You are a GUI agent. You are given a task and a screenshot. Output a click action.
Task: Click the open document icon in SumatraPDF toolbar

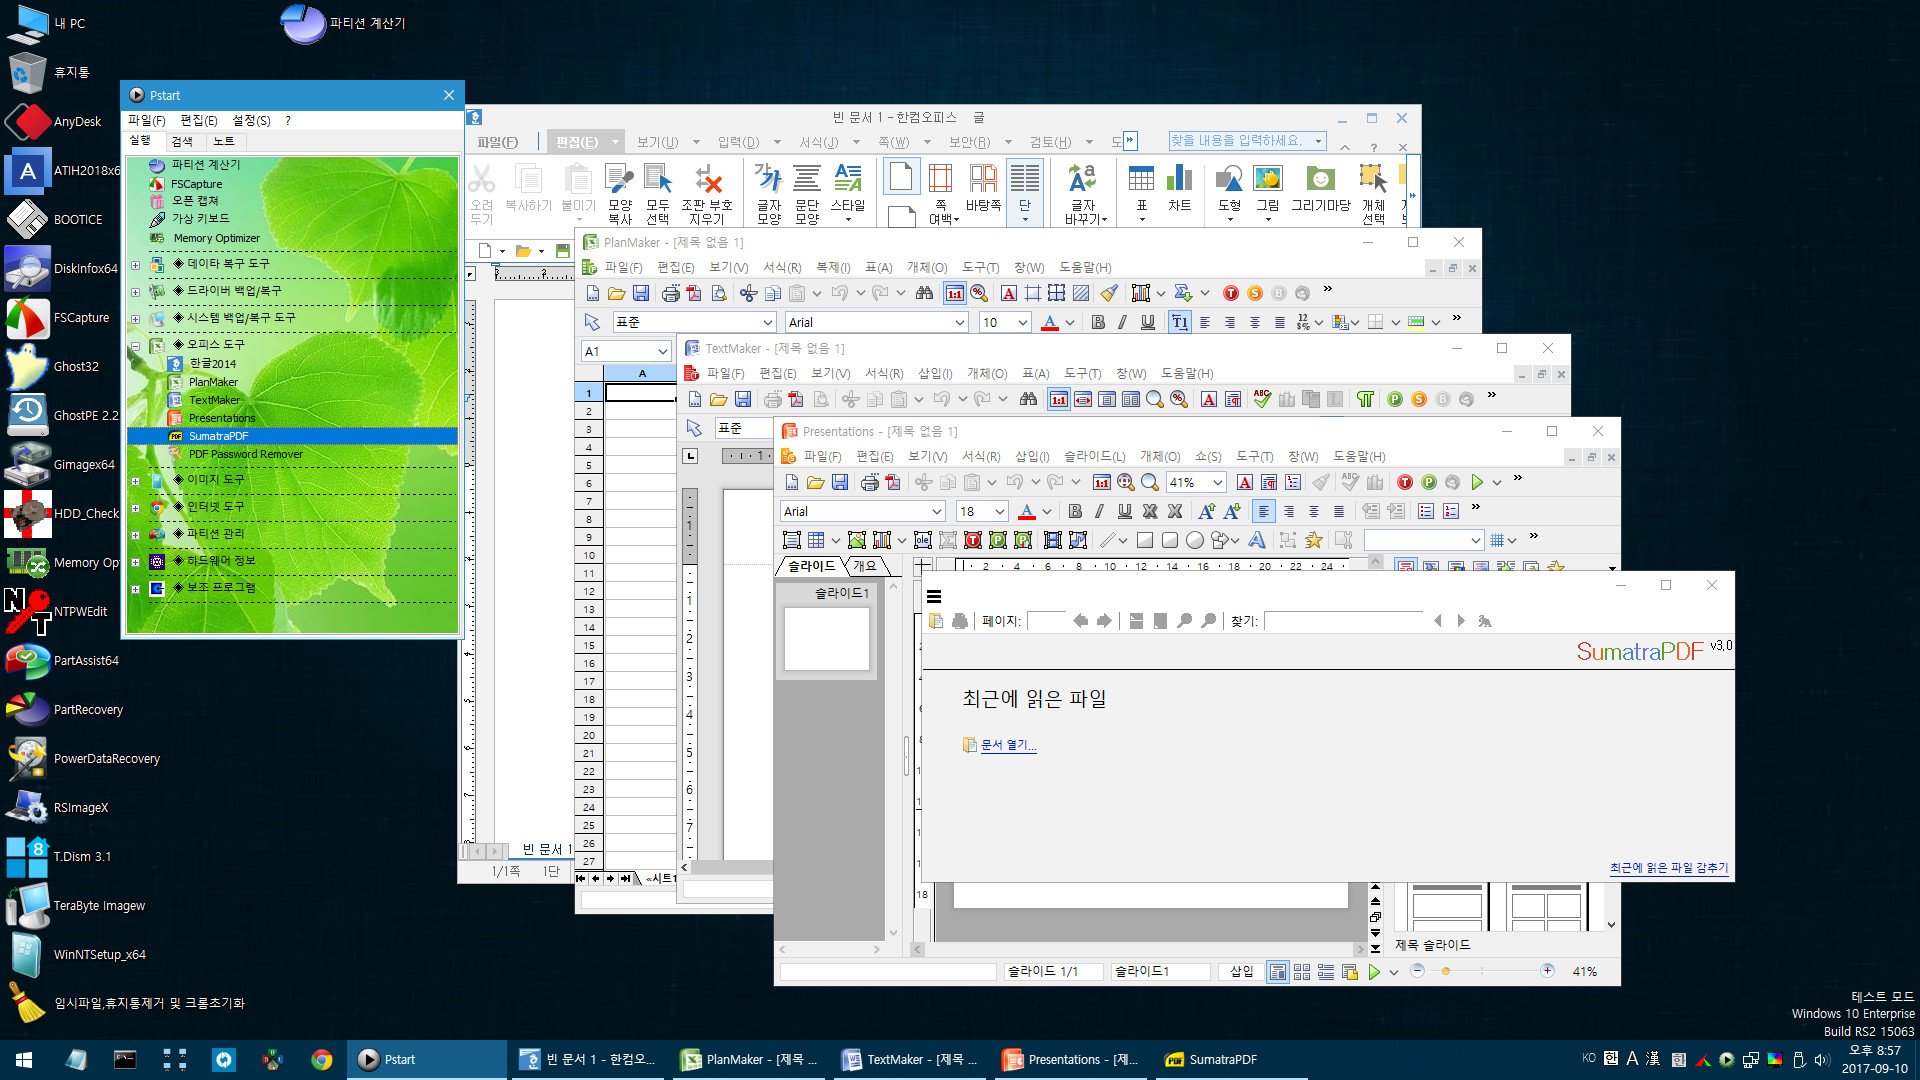936,621
